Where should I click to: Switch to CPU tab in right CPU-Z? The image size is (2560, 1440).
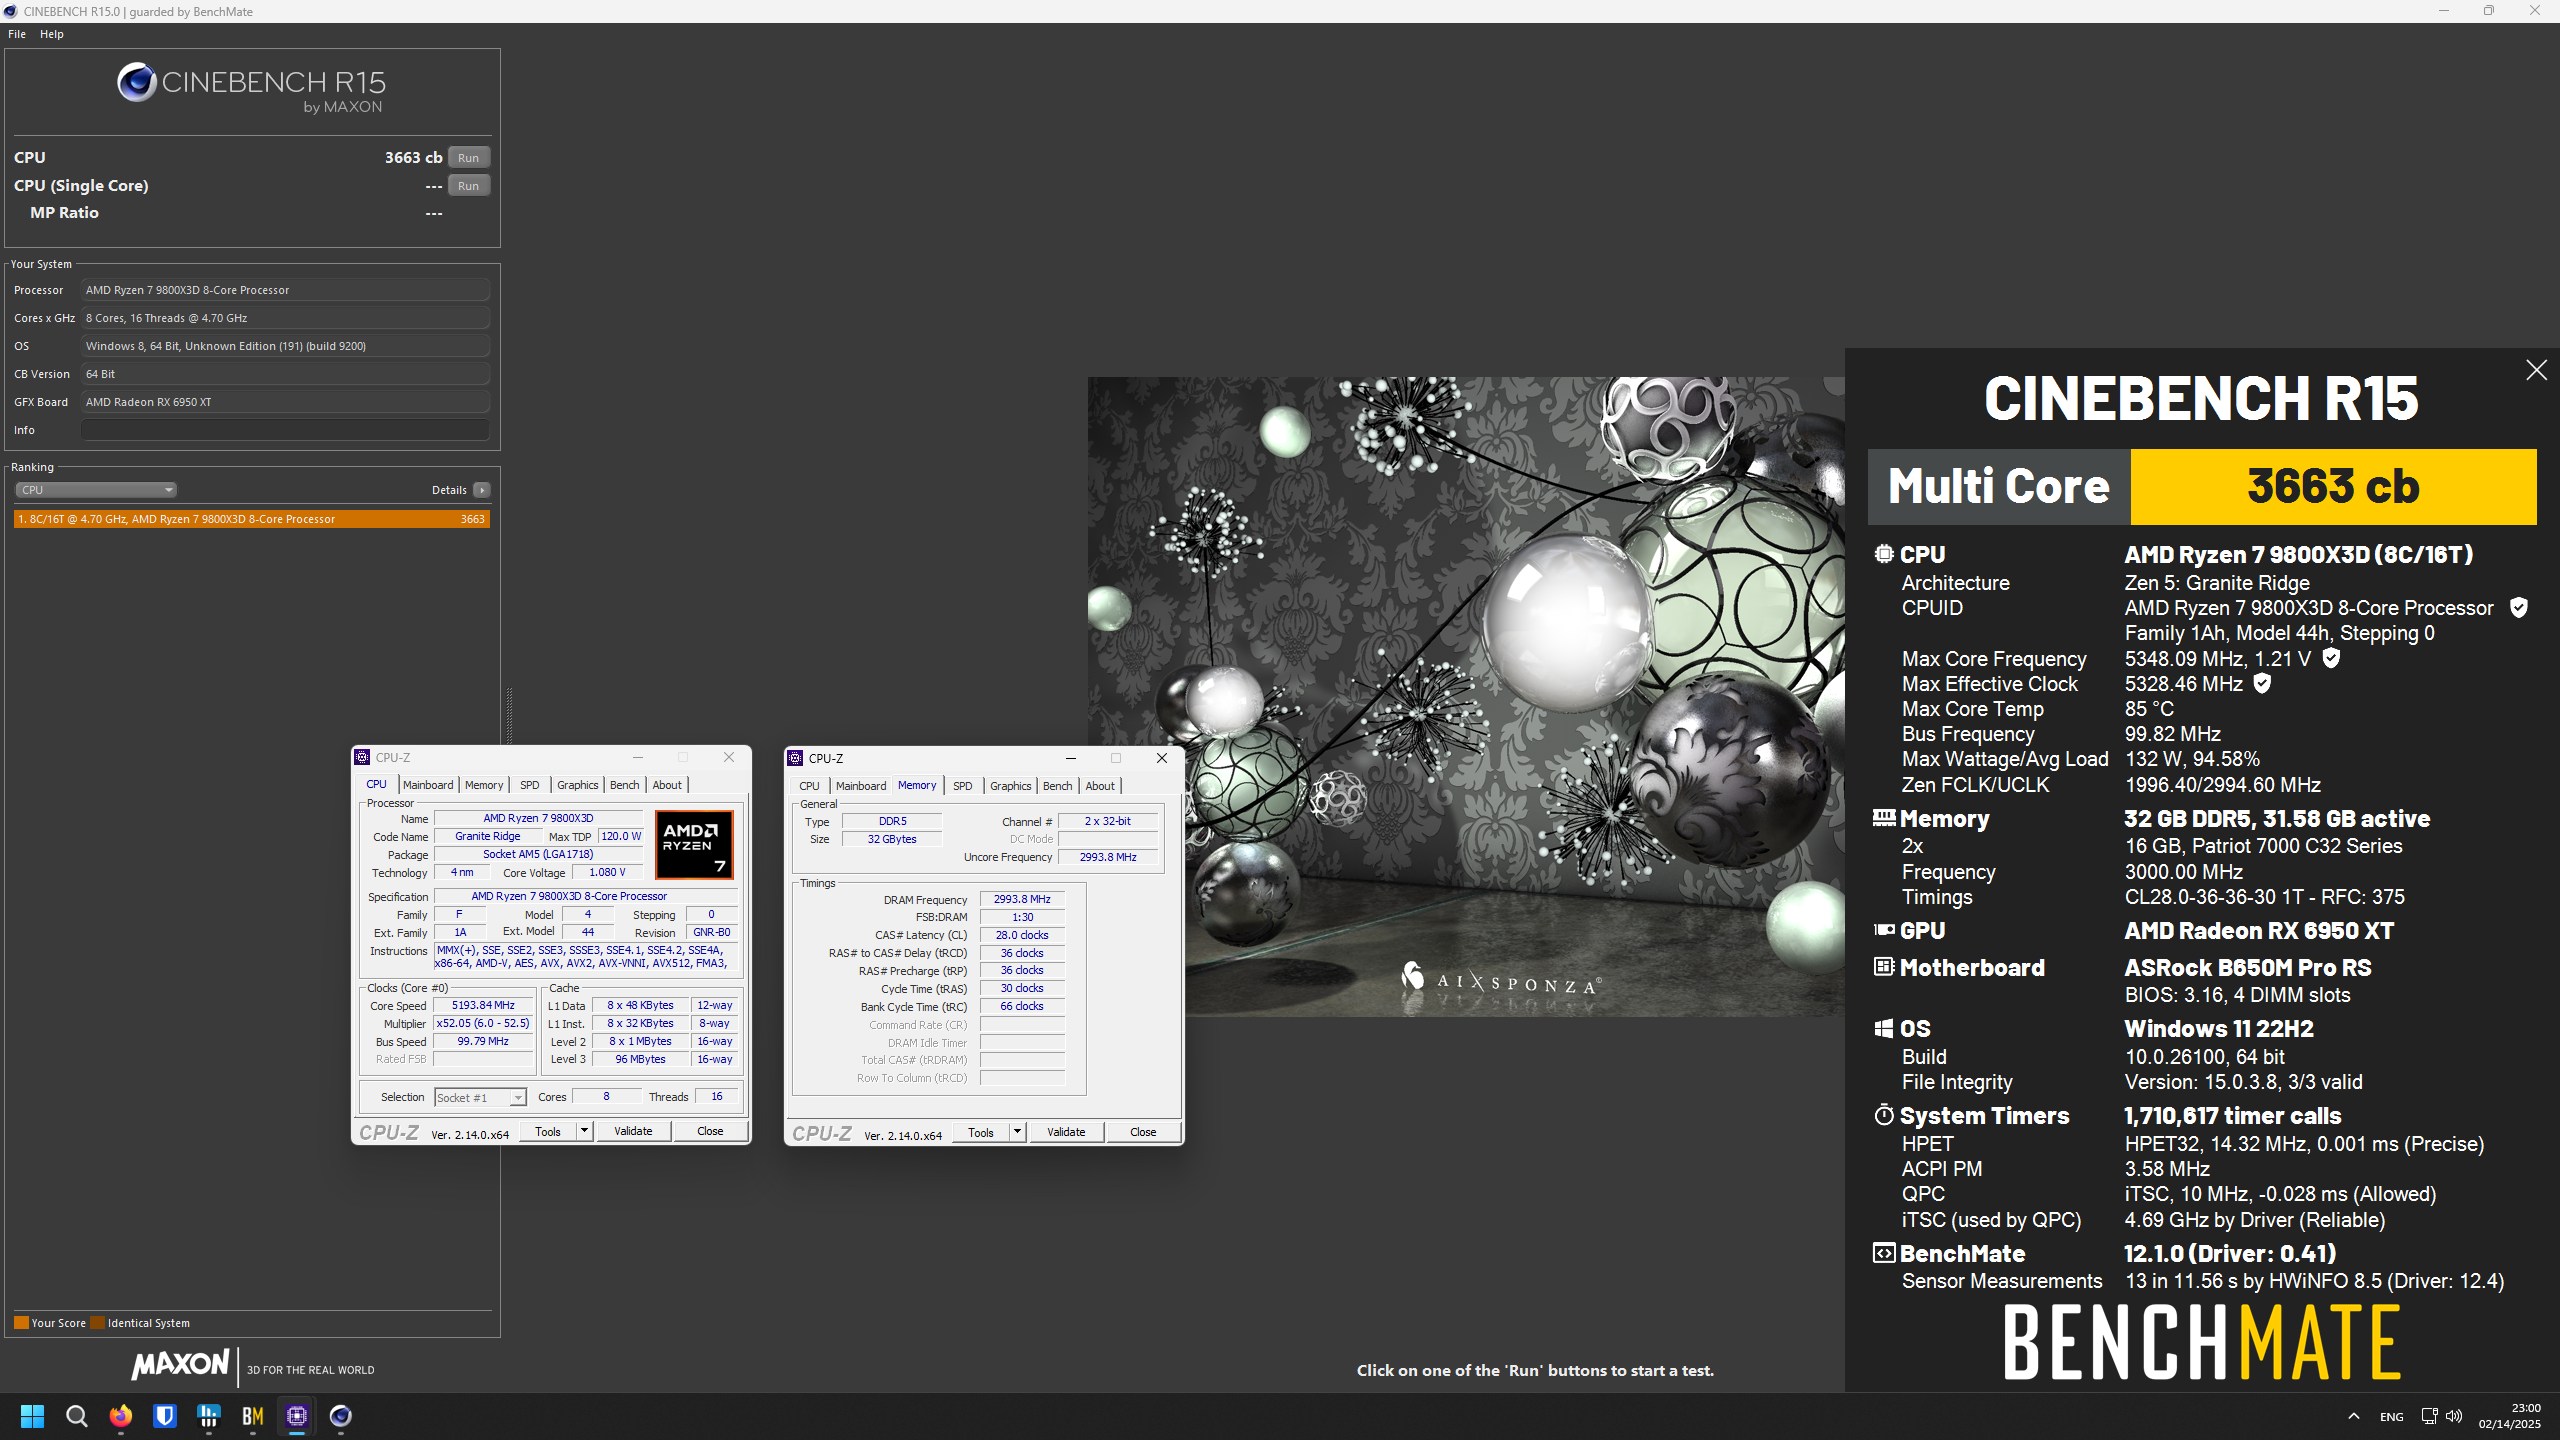[810, 786]
